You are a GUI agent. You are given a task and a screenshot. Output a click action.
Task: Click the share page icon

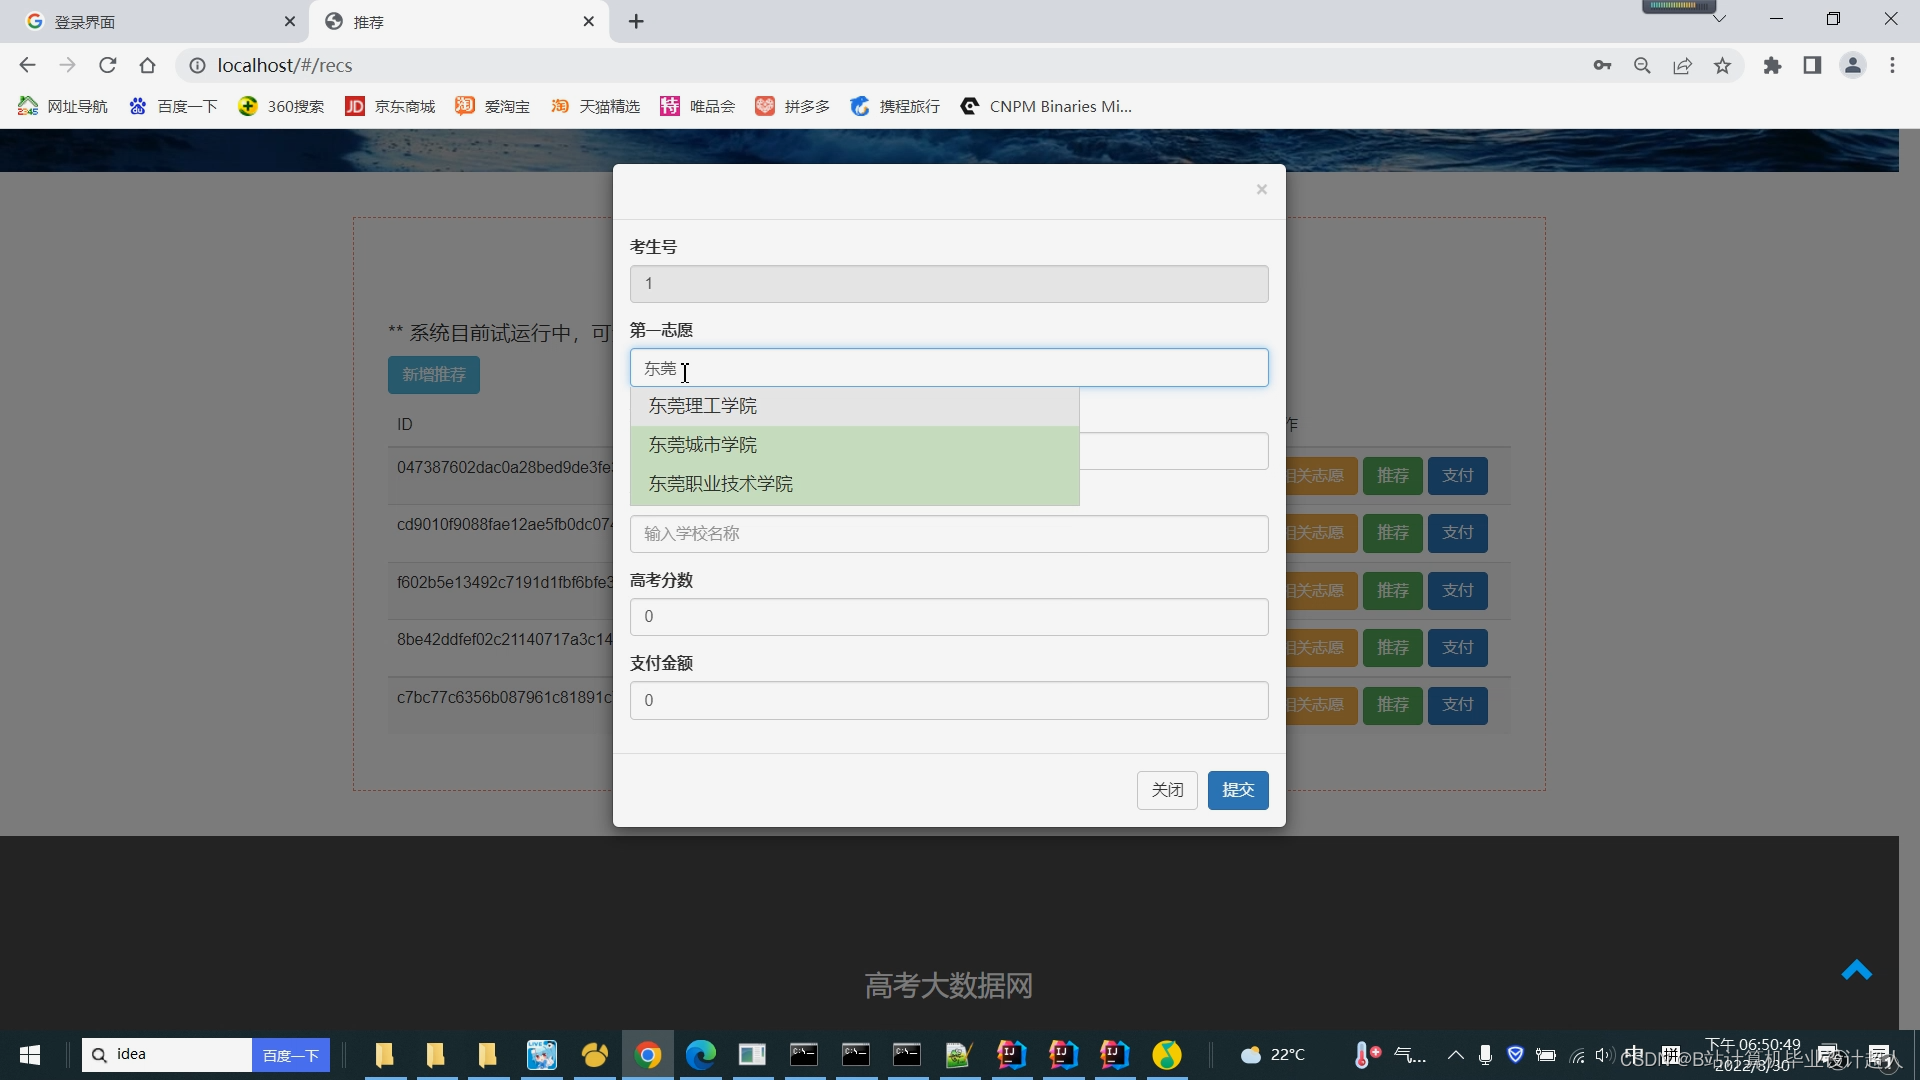[1682, 65]
